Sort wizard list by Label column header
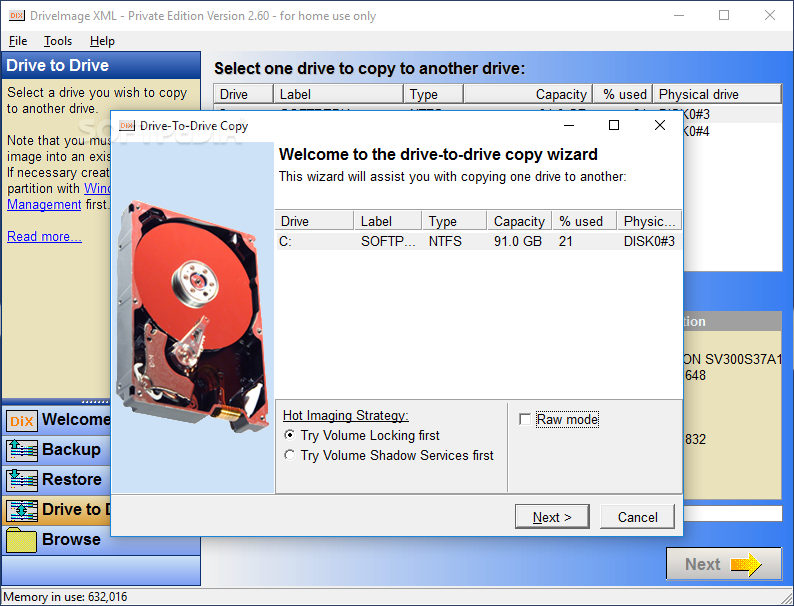The height and width of the screenshot is (606, 794). [x=388, y=221]
